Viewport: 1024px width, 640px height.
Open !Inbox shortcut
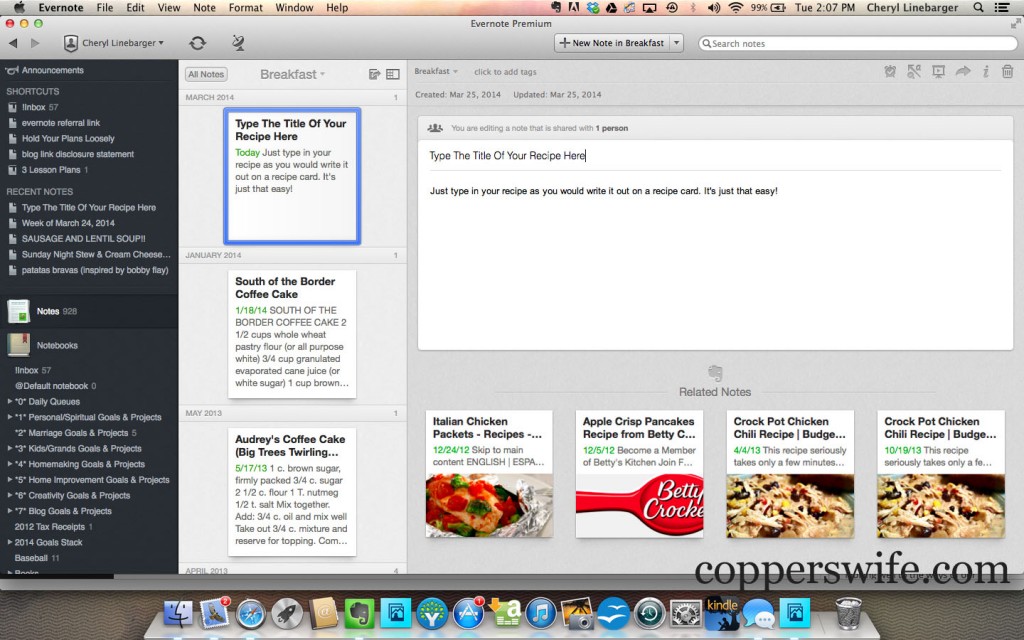[x=33, y=107]
